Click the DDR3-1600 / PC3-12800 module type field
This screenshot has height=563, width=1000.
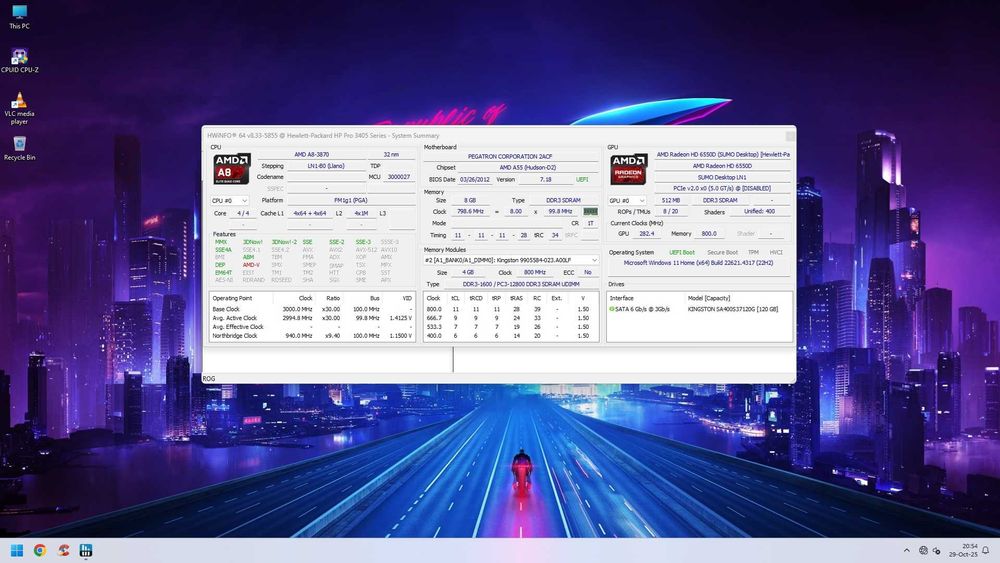coord(521,284)
